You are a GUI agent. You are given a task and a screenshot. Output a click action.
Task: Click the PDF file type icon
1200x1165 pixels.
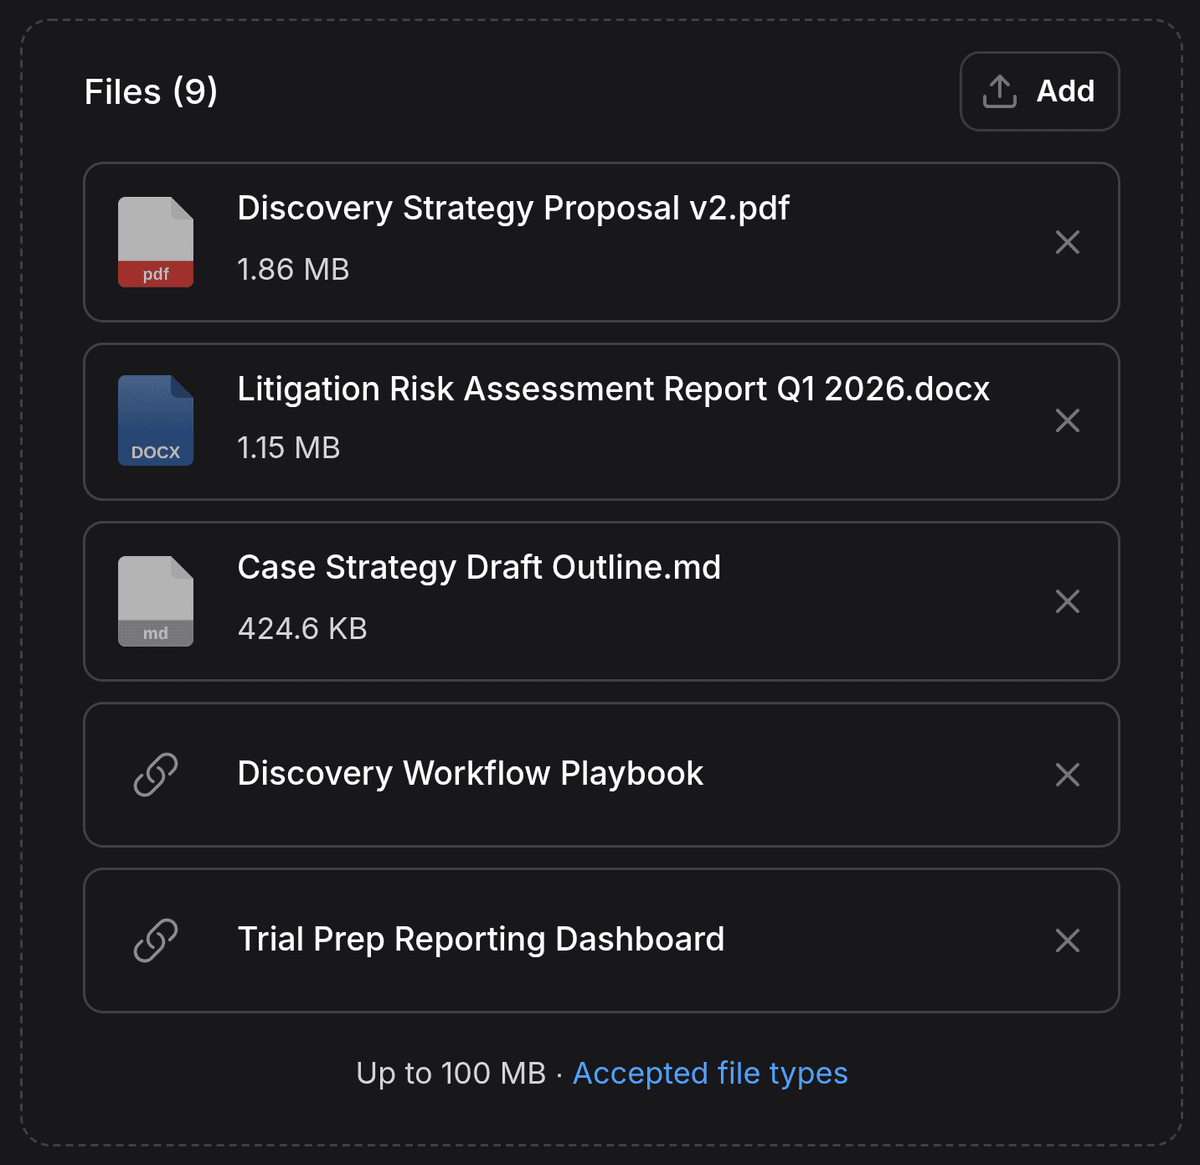click(156, 242)
